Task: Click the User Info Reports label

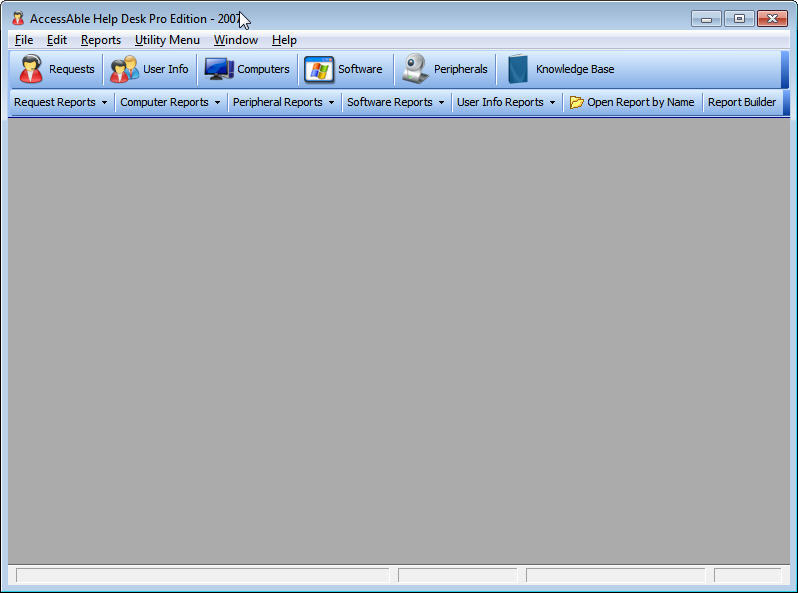Action: [500, 102]
